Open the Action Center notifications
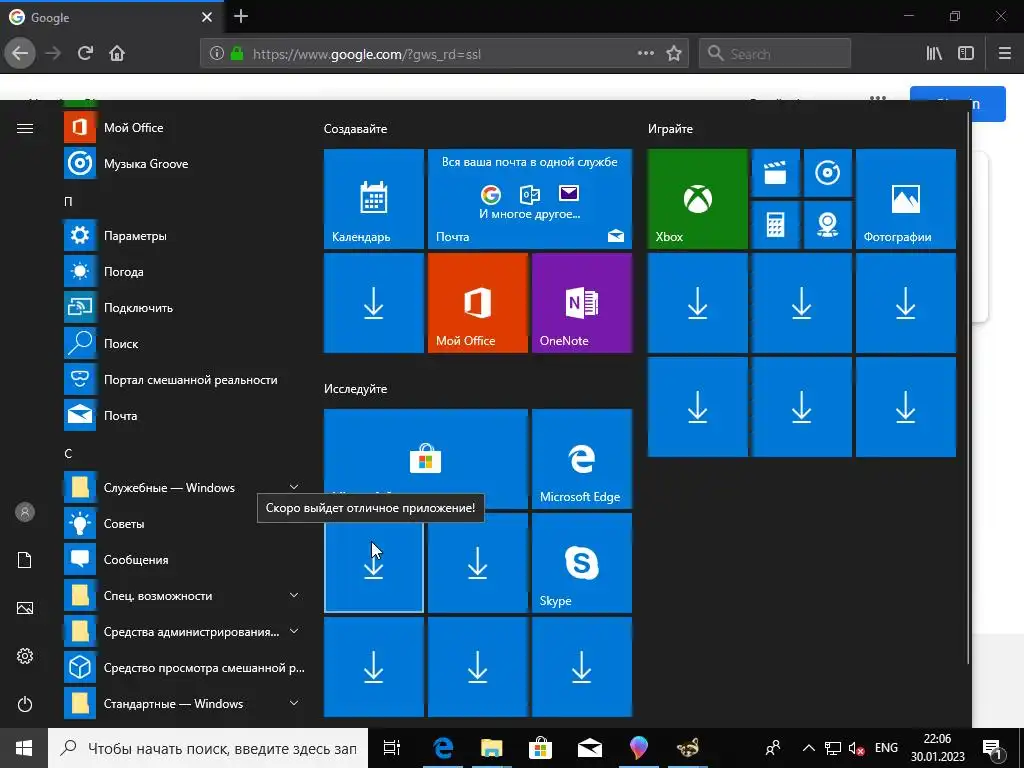The width and height of the screenshot is (1024, 768). 993,748
